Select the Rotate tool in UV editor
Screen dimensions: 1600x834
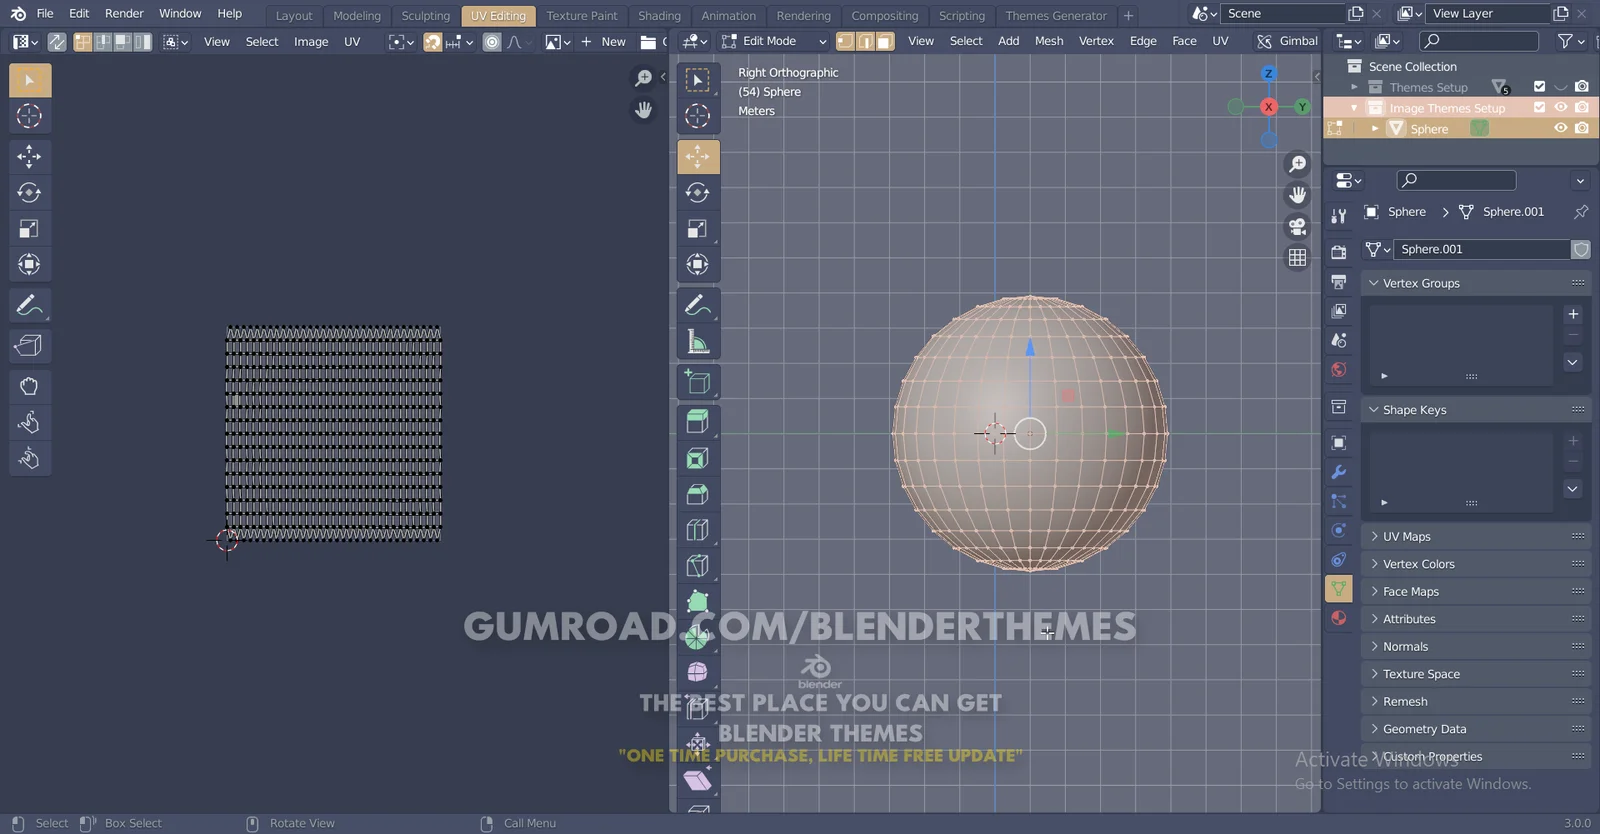point(30,192)
